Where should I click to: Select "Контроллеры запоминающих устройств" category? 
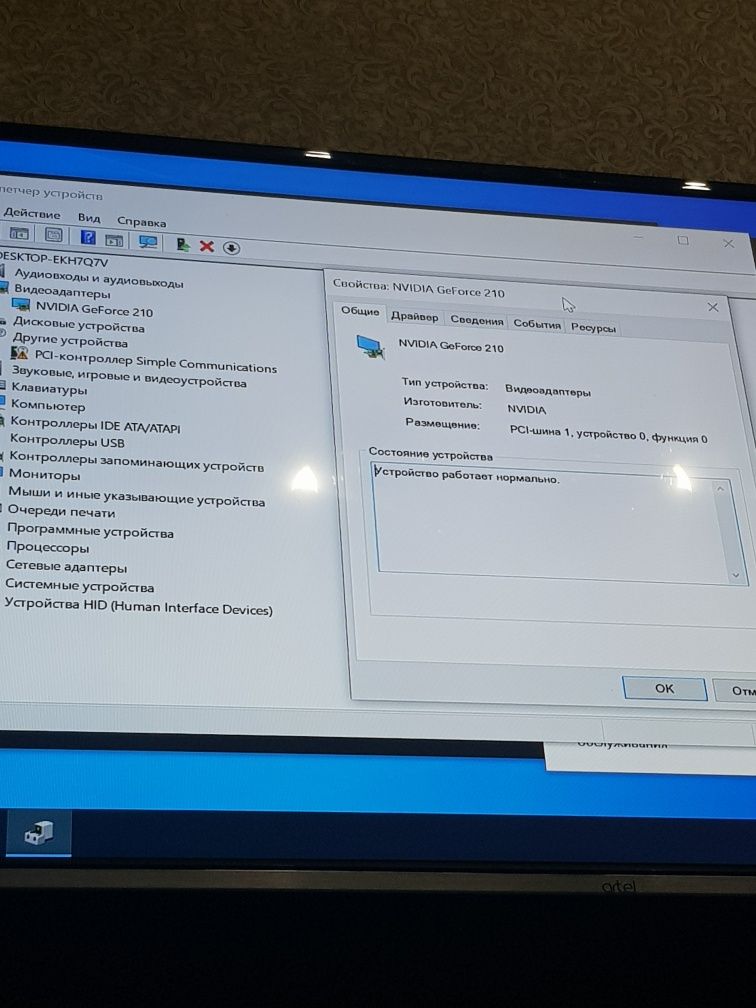pyautogui.click(x=136, y=461)
